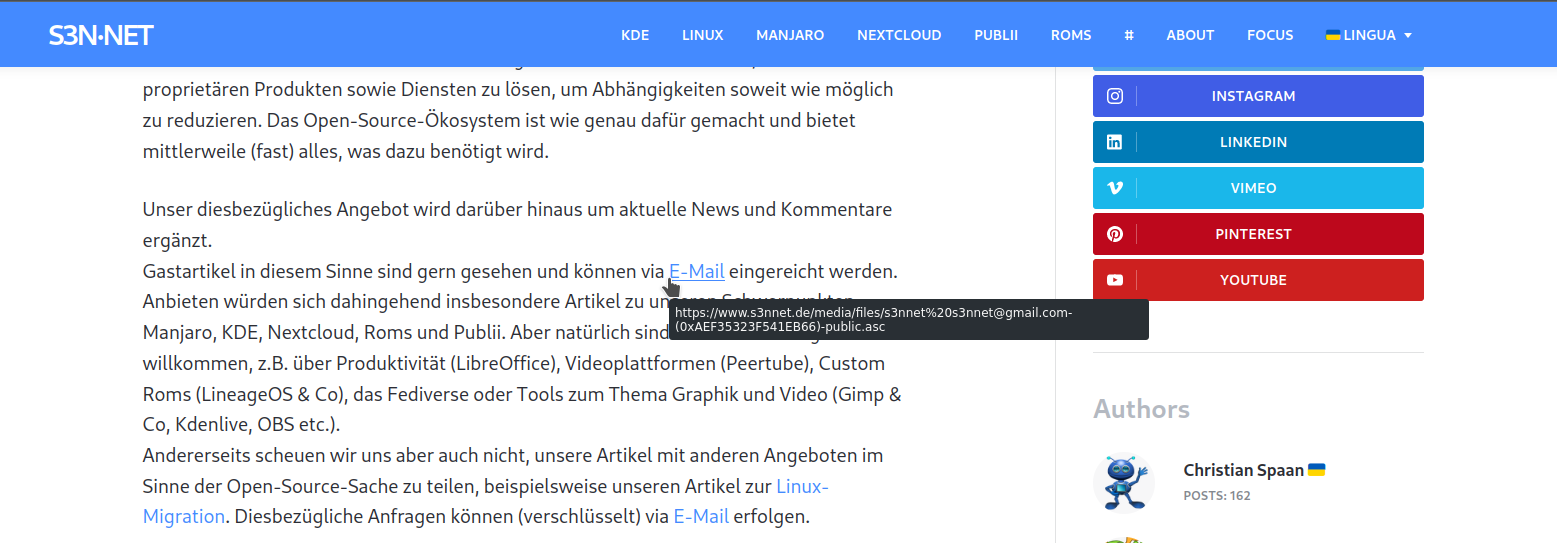Click the # hashtag navigation item
This screenshot has height=543, width=1557.
pyautogui.click(x=1129, y=35)
